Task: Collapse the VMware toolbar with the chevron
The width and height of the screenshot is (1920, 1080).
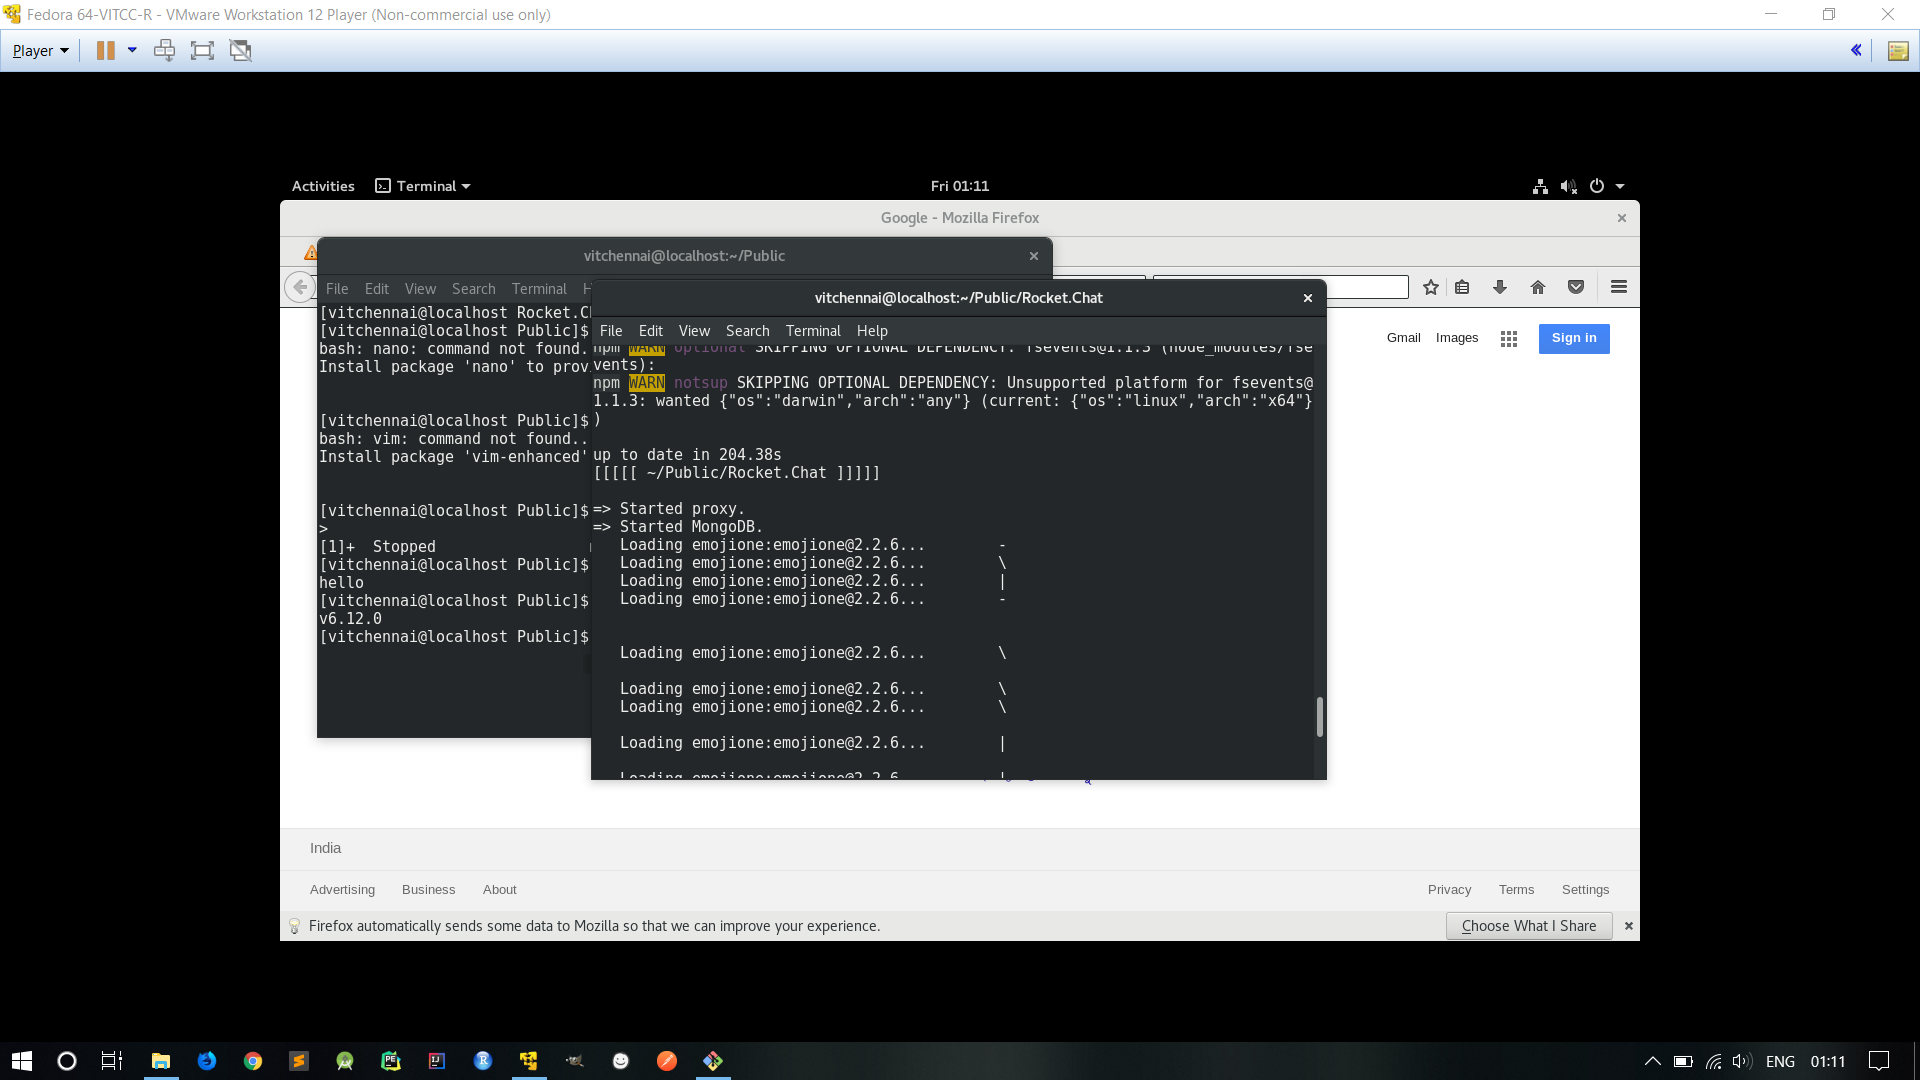Action: coord(1857,50)
